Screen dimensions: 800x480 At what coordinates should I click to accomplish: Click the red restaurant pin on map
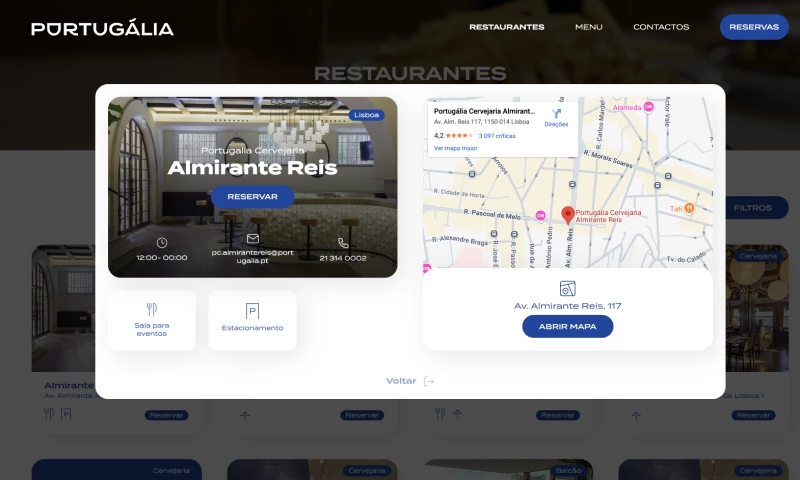pyautogui.click(x=568, y=215)
